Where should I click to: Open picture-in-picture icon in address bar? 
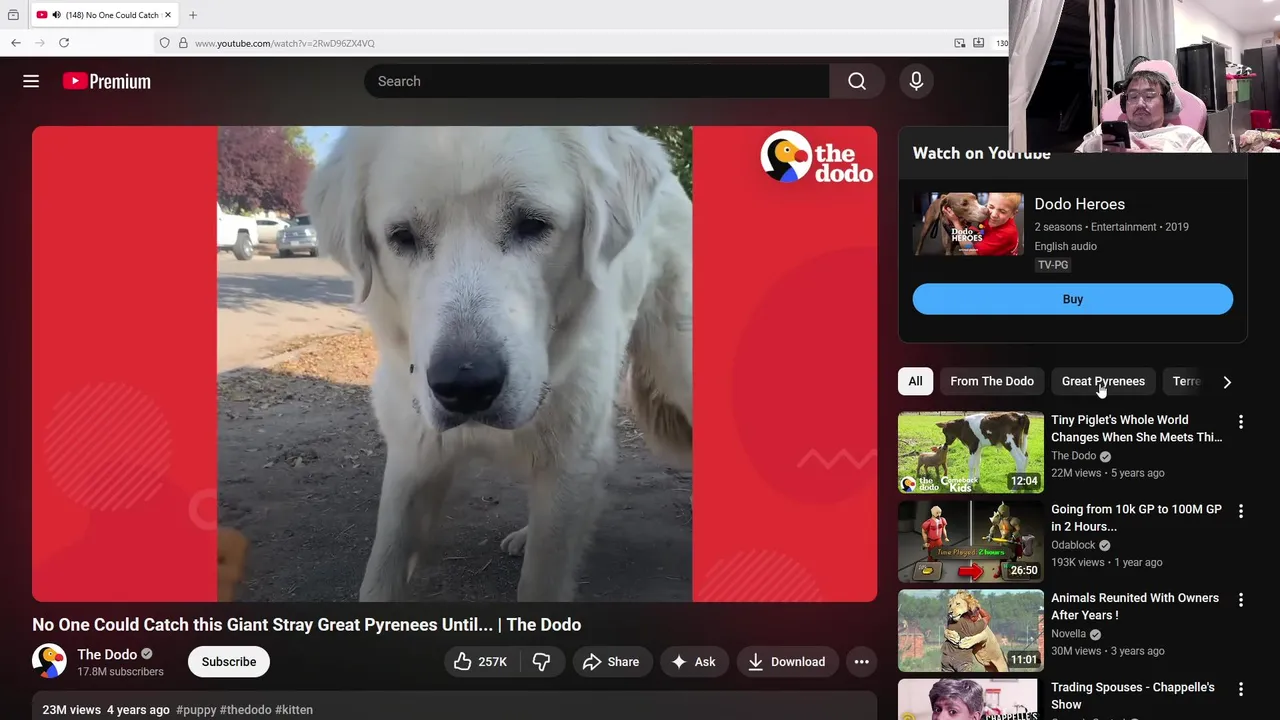click(x=960, y=43)
